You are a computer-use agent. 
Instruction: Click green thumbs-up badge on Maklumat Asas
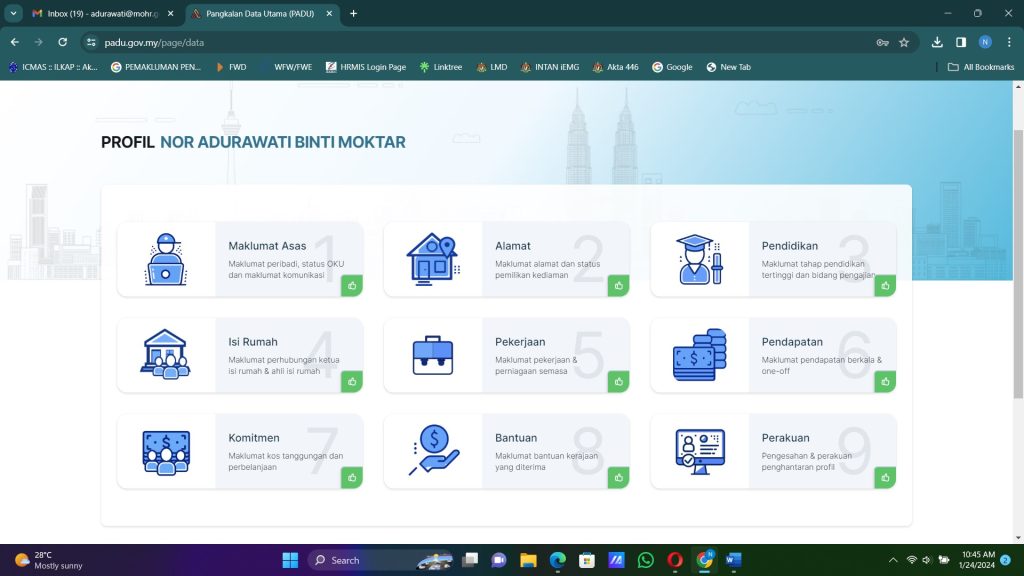tap(352, 286)
